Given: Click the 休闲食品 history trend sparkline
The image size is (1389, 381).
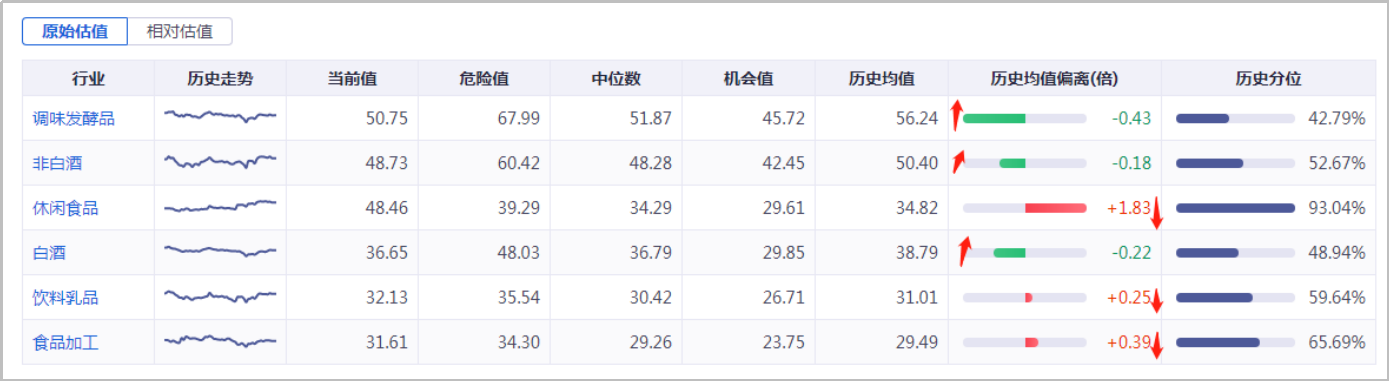Looking at the screenshot, I should pyautogui.click(x=220, y=207).
